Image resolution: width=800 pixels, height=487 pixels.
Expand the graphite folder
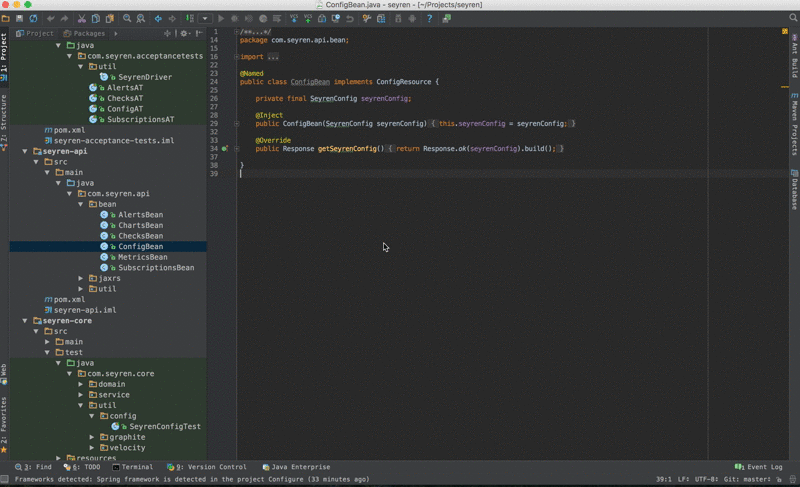point(92,437)
